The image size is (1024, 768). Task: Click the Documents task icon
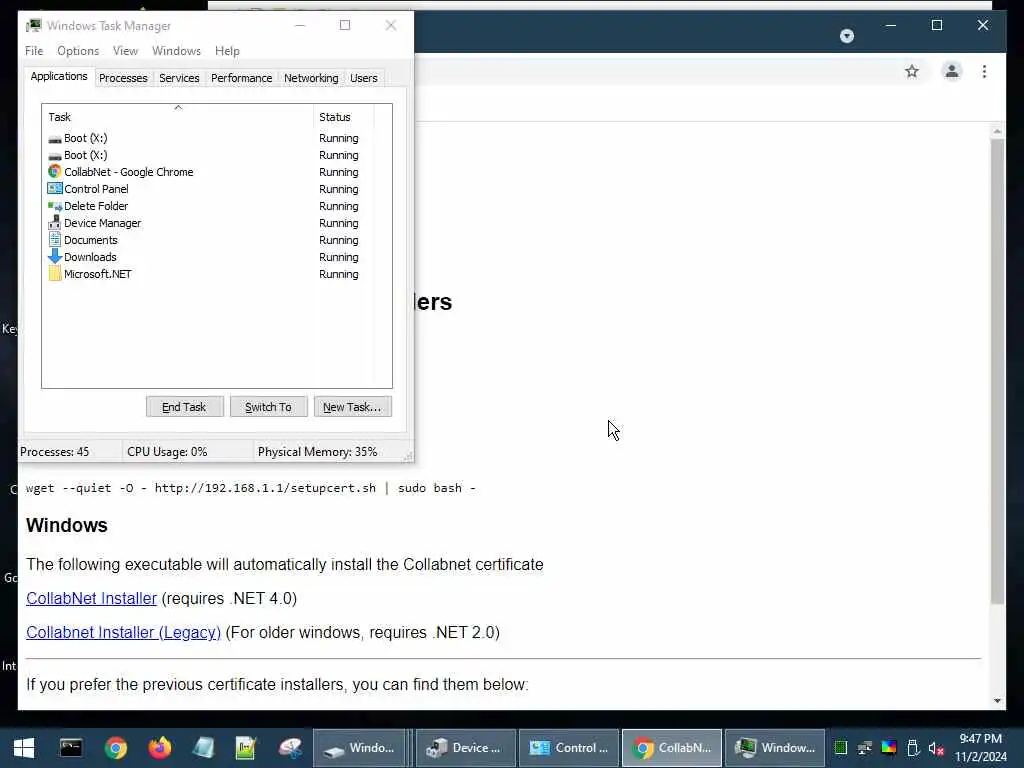click(x=55, y=240)
